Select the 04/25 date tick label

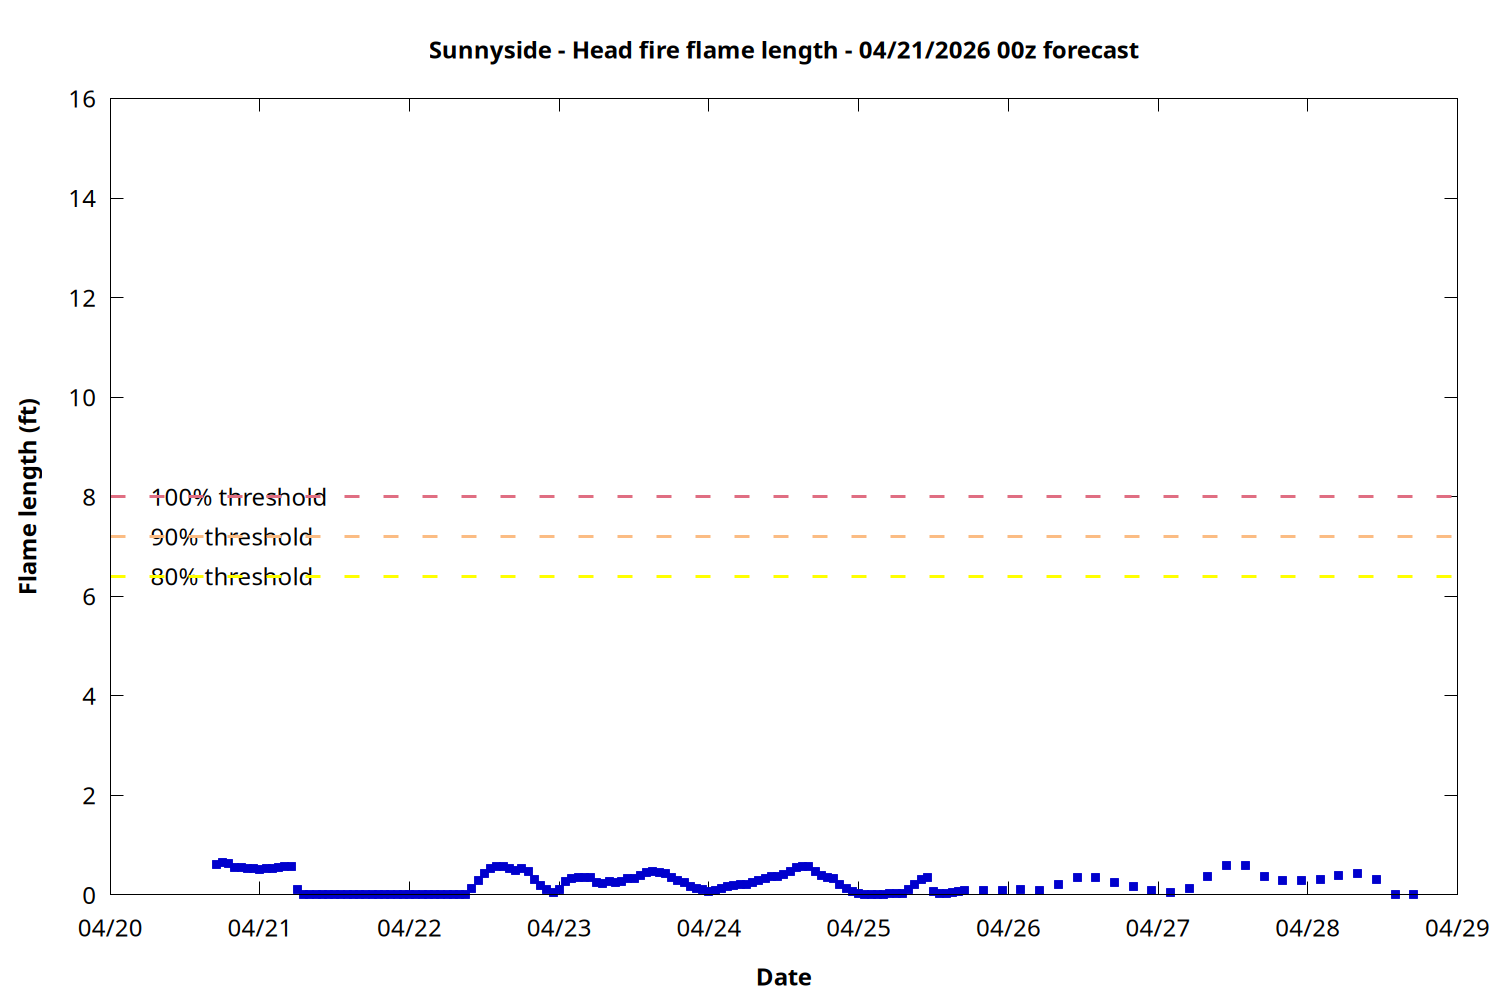pyautogui.click(x=858, y=928)
